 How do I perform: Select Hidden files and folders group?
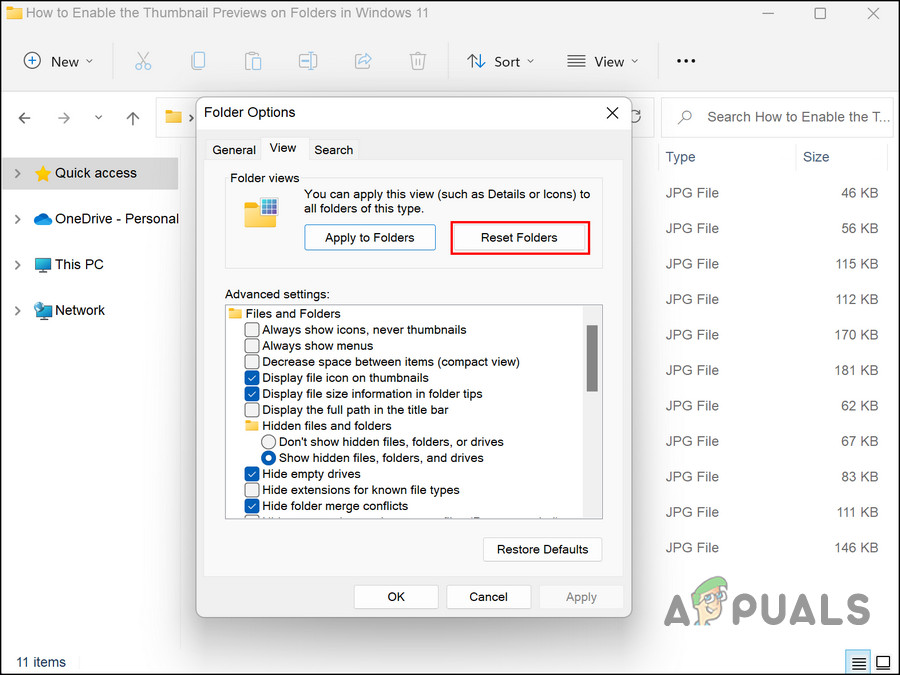(x=327, y=426)
